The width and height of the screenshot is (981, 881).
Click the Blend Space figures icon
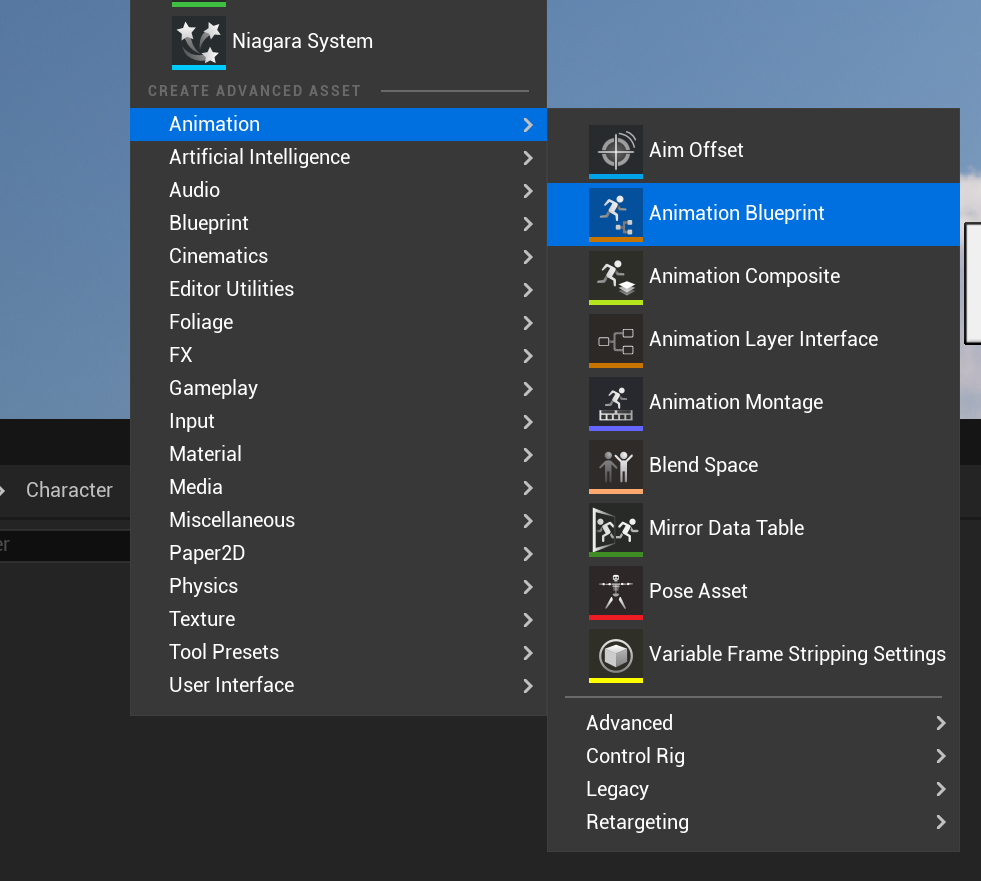tap(616, 467)
